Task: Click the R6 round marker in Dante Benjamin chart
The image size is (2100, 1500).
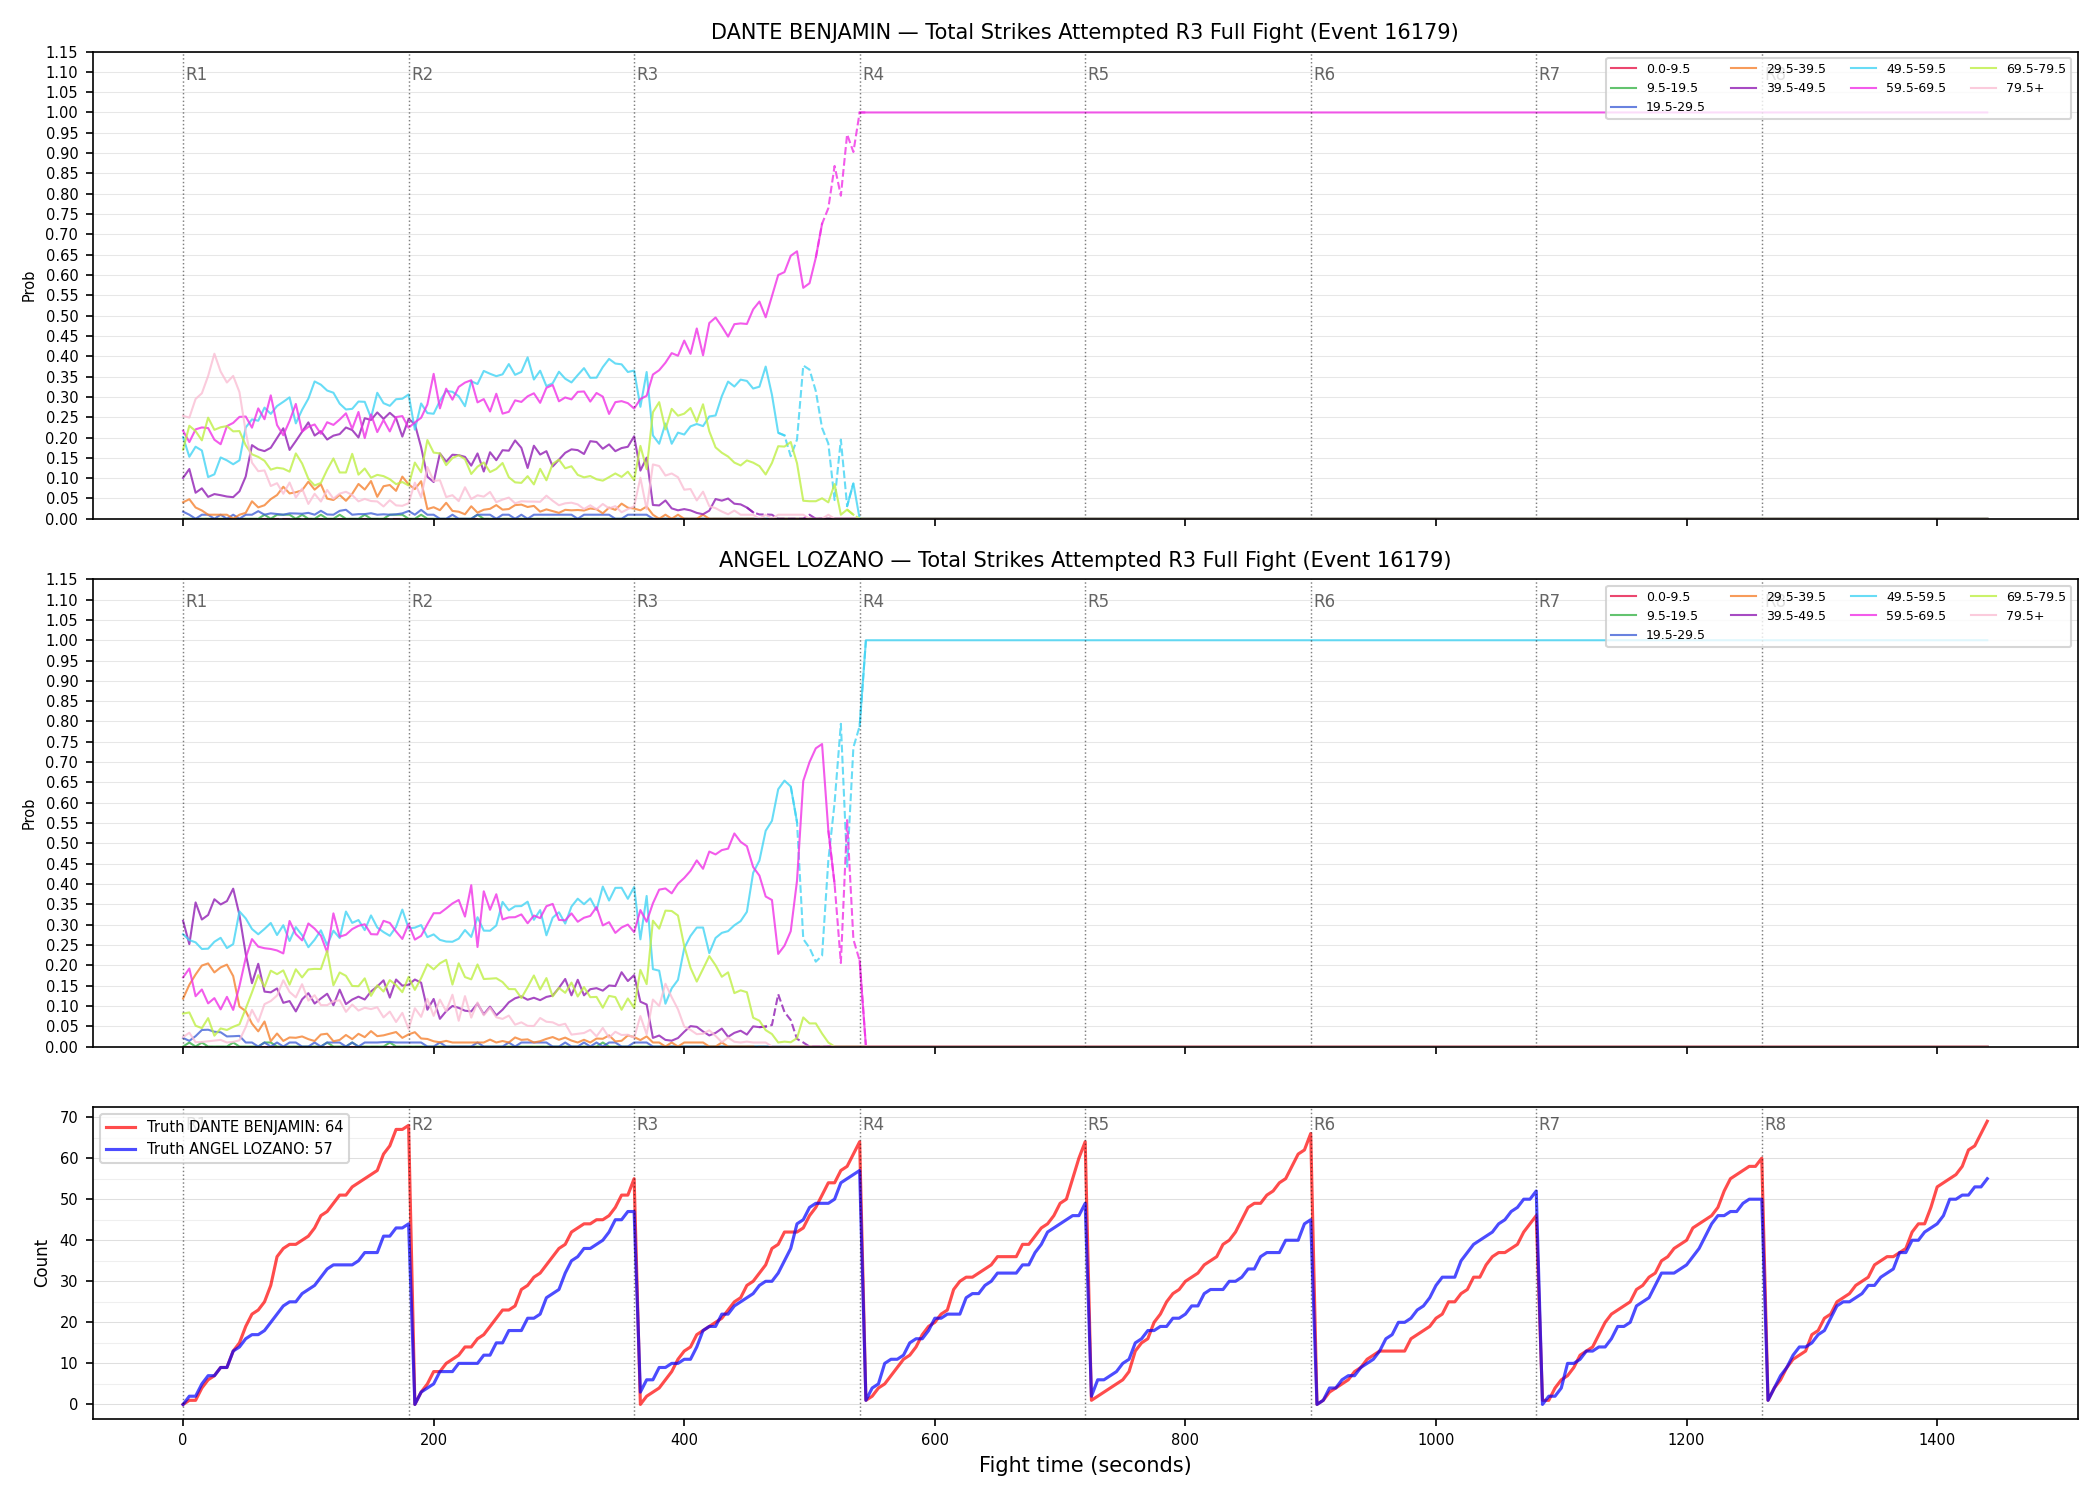Action: point(1324,74)
